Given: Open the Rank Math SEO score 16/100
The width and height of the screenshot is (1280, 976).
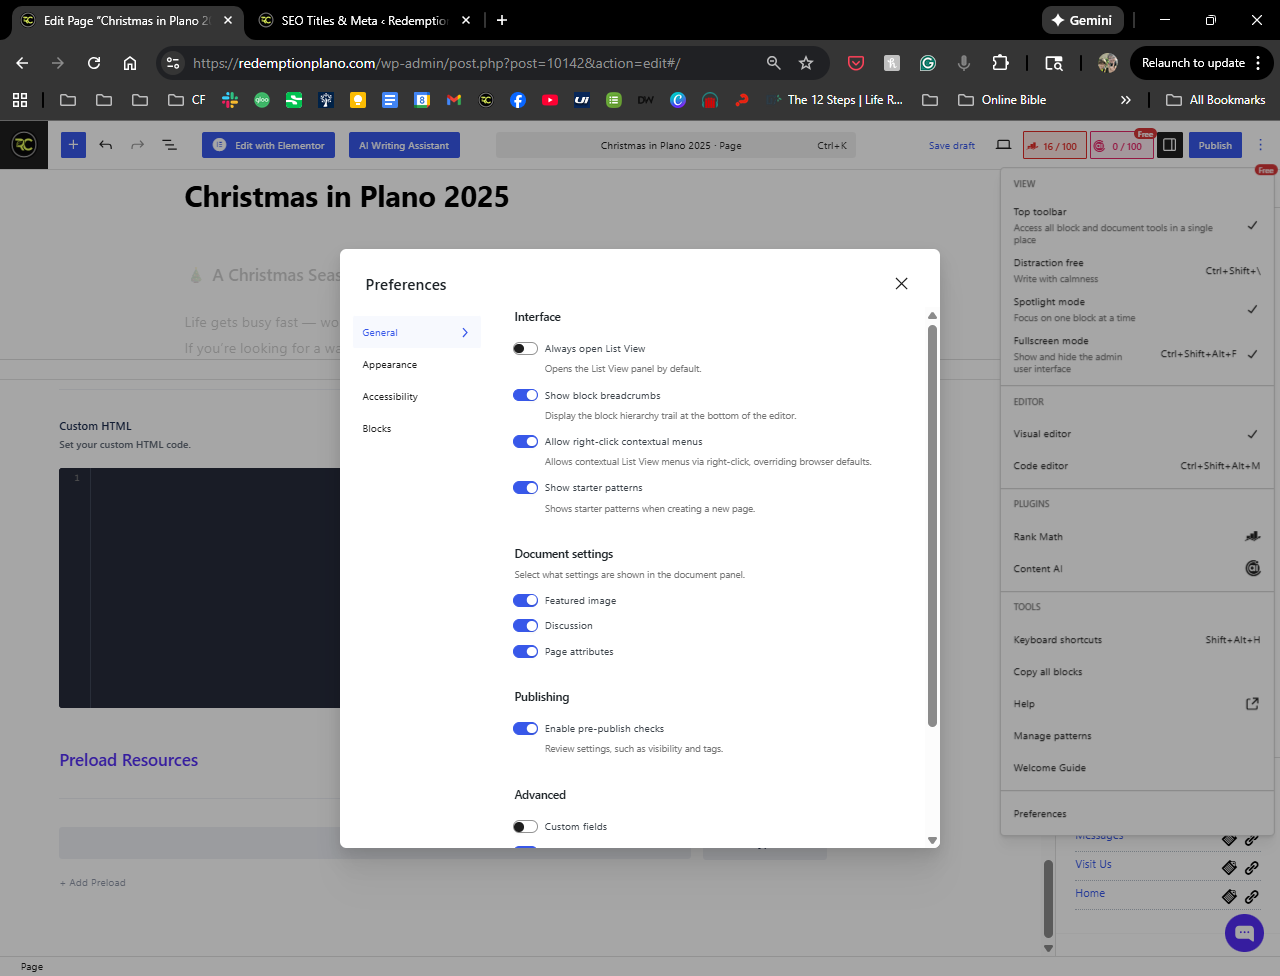Looking at the screenshot, I should click(1052, 146).
